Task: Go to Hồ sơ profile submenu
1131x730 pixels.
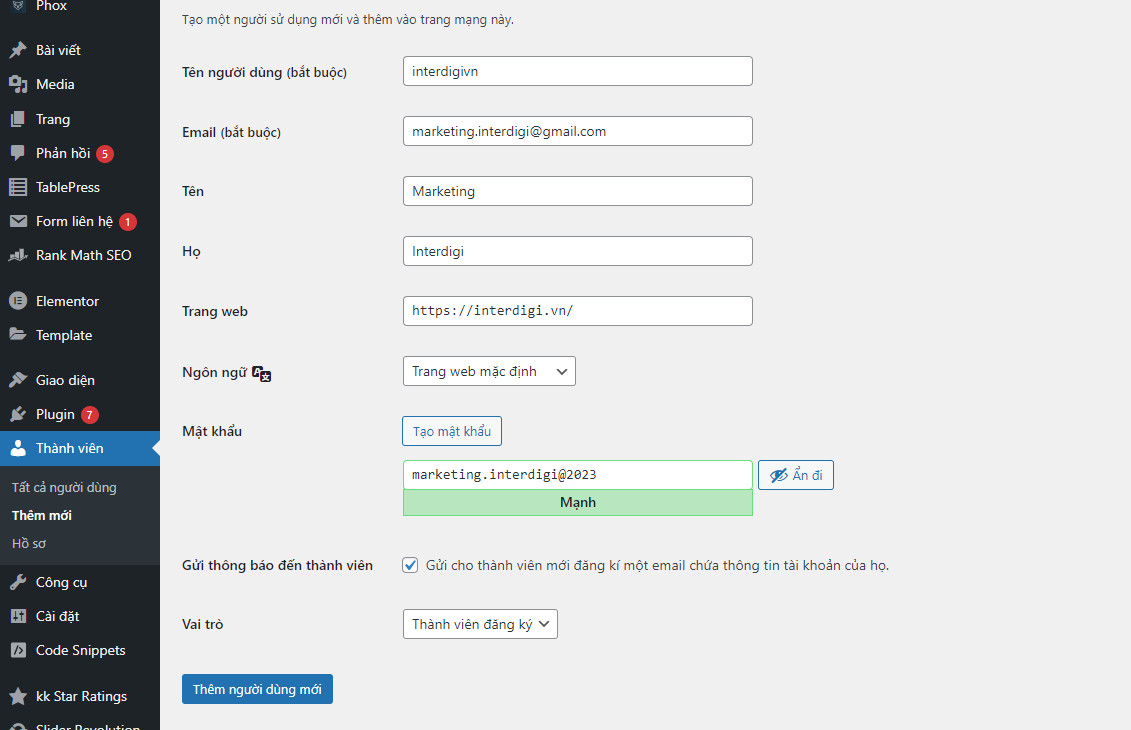Action: click(x=29, y=543)
